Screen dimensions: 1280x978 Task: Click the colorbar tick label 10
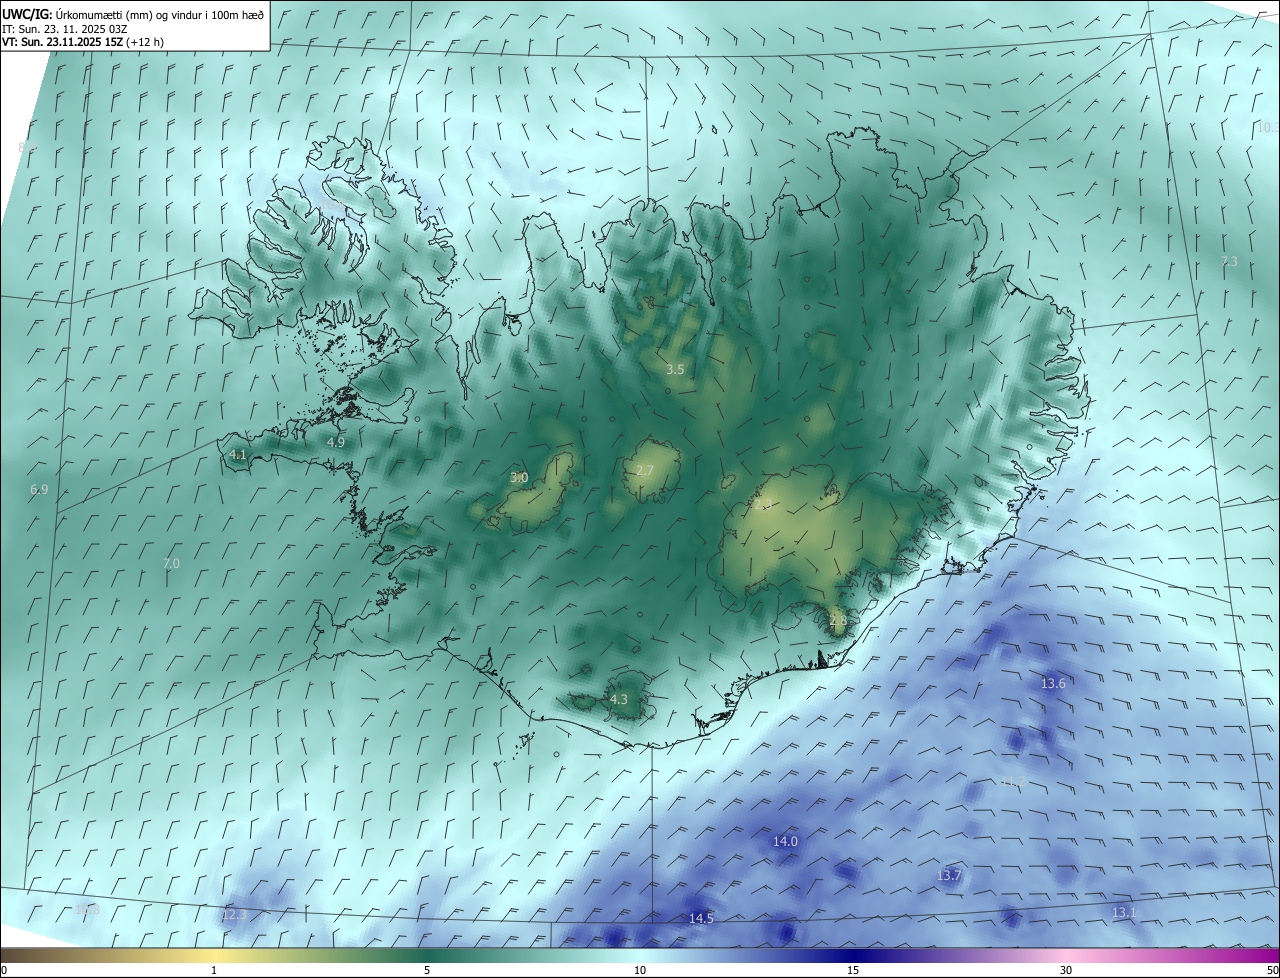pos(640,971)
